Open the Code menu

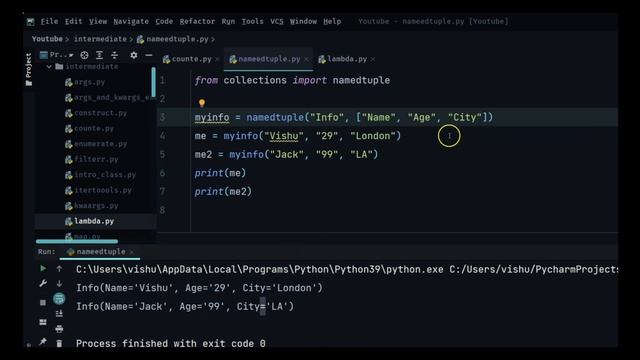click(x=164, y=22)
